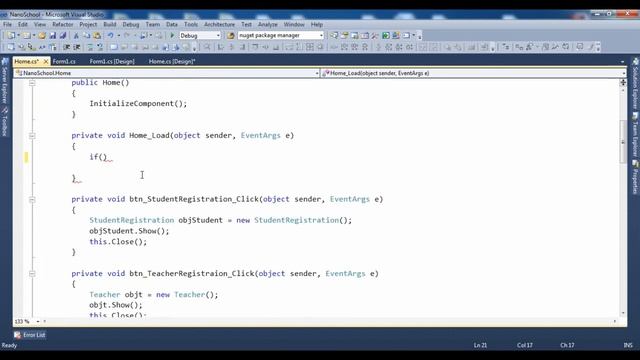This screenshot has height=360, width=640.
Task: Click the Copy toolbar icon
Action: pos(87,36)
